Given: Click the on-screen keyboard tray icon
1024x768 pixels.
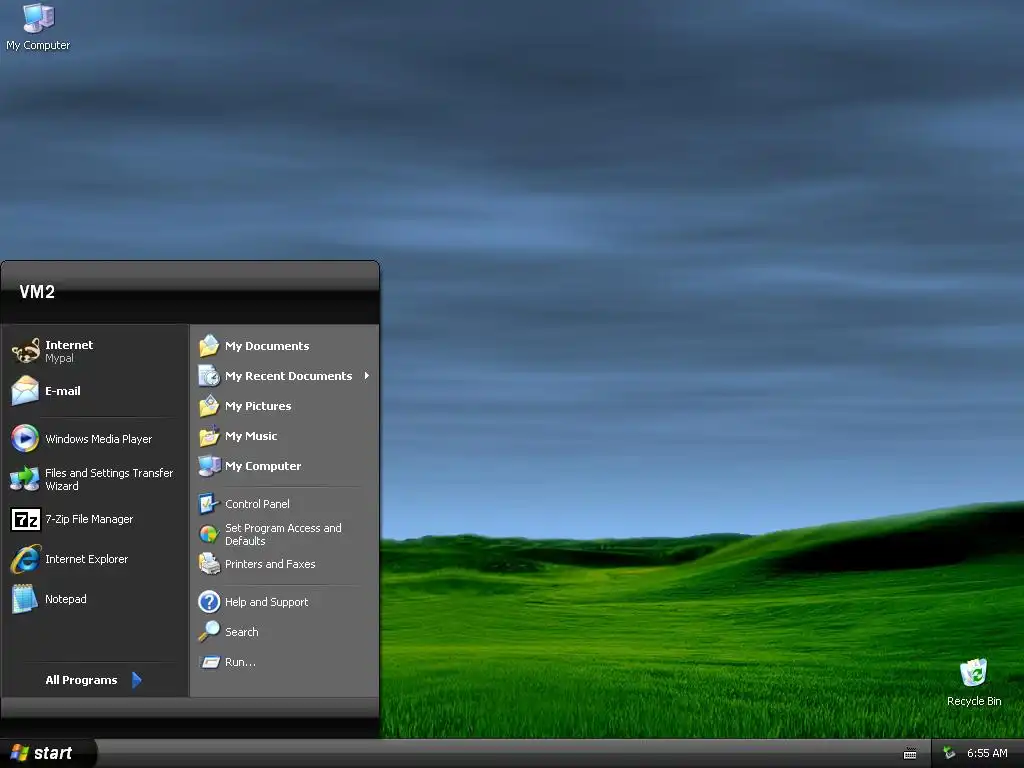Looking at the screenshot, I should tap(910, 754).
